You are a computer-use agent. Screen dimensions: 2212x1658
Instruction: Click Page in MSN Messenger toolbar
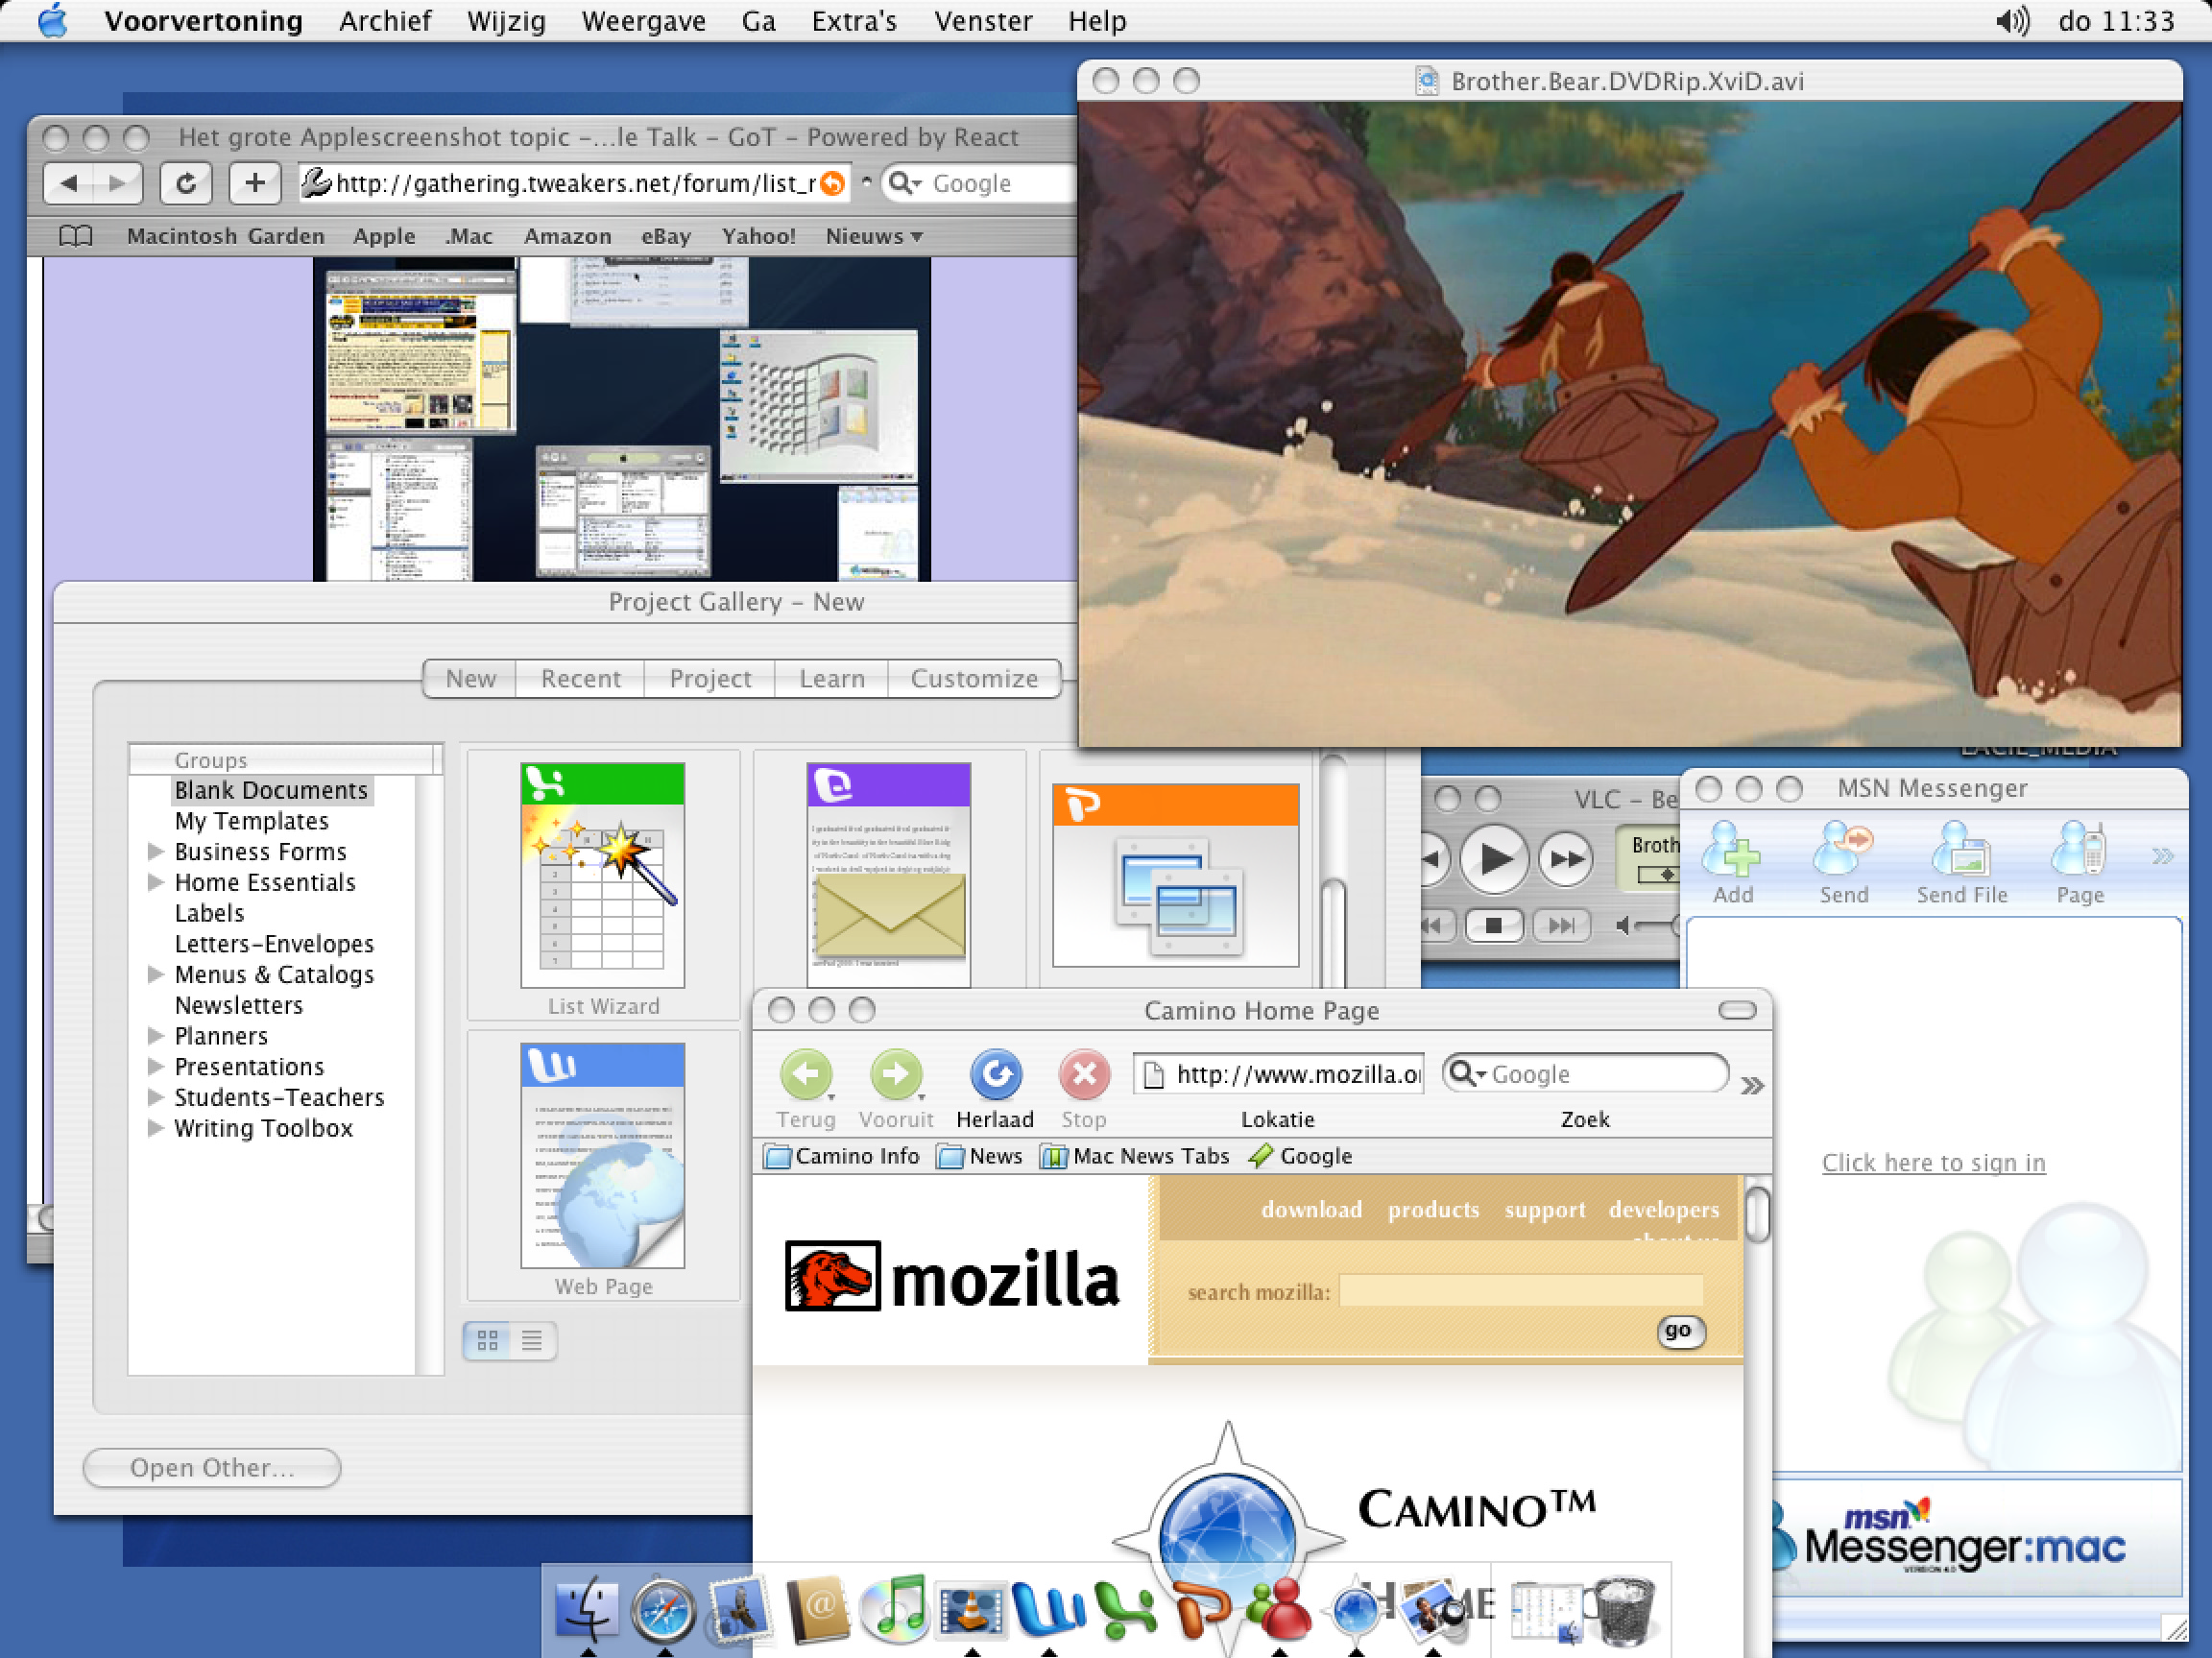coord(2080,863)
